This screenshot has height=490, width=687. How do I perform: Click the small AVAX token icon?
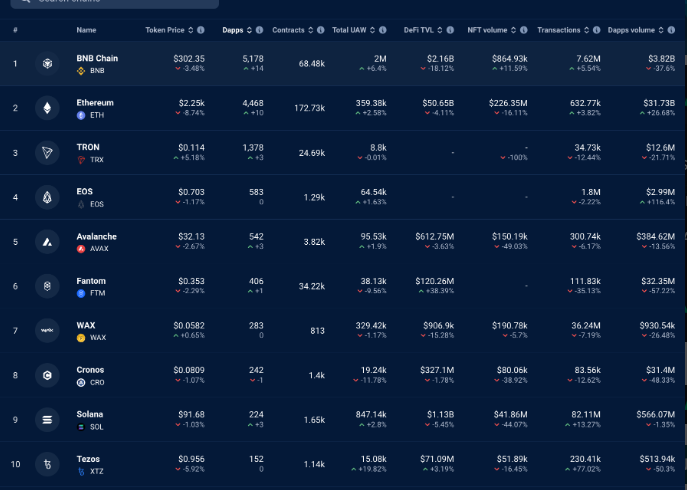tap(81, 249)
